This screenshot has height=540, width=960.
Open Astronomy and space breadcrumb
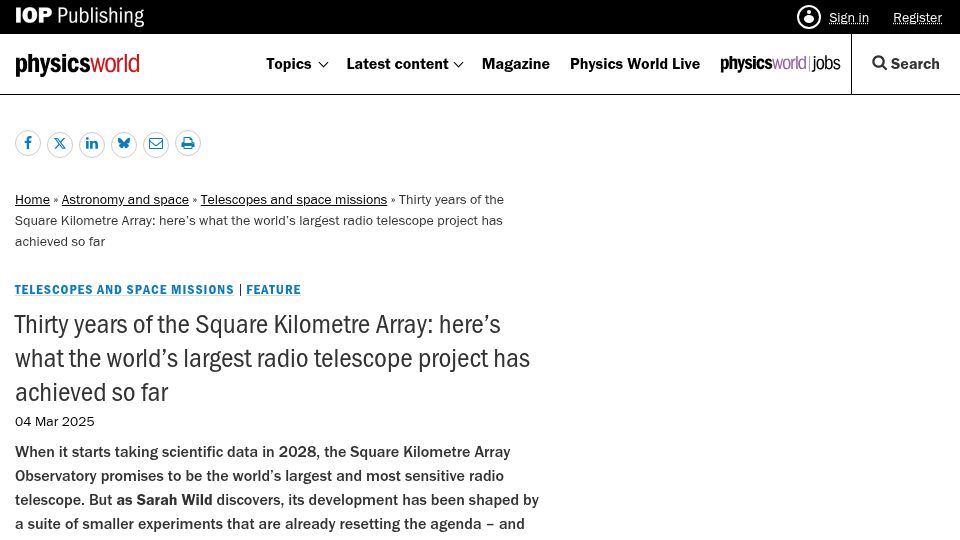pos(125,200)
